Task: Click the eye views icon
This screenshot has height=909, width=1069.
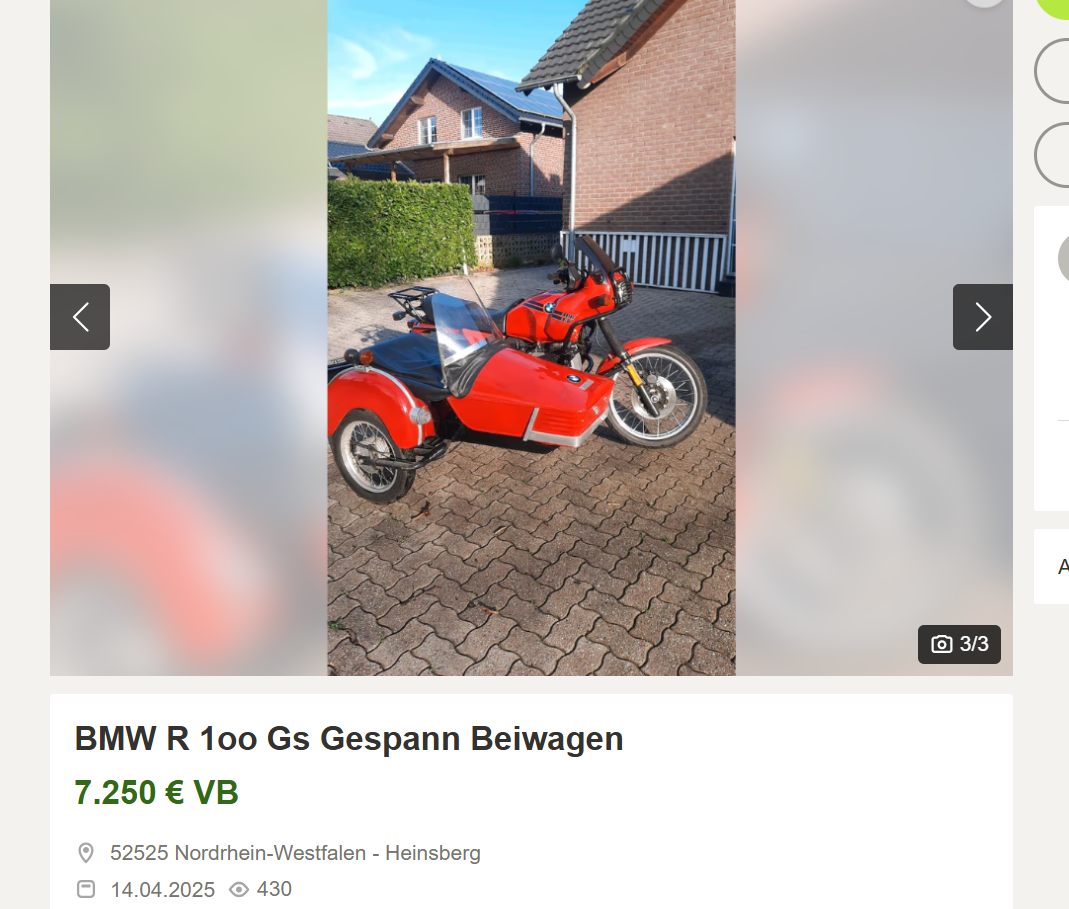Action: [x=239, y=889]
